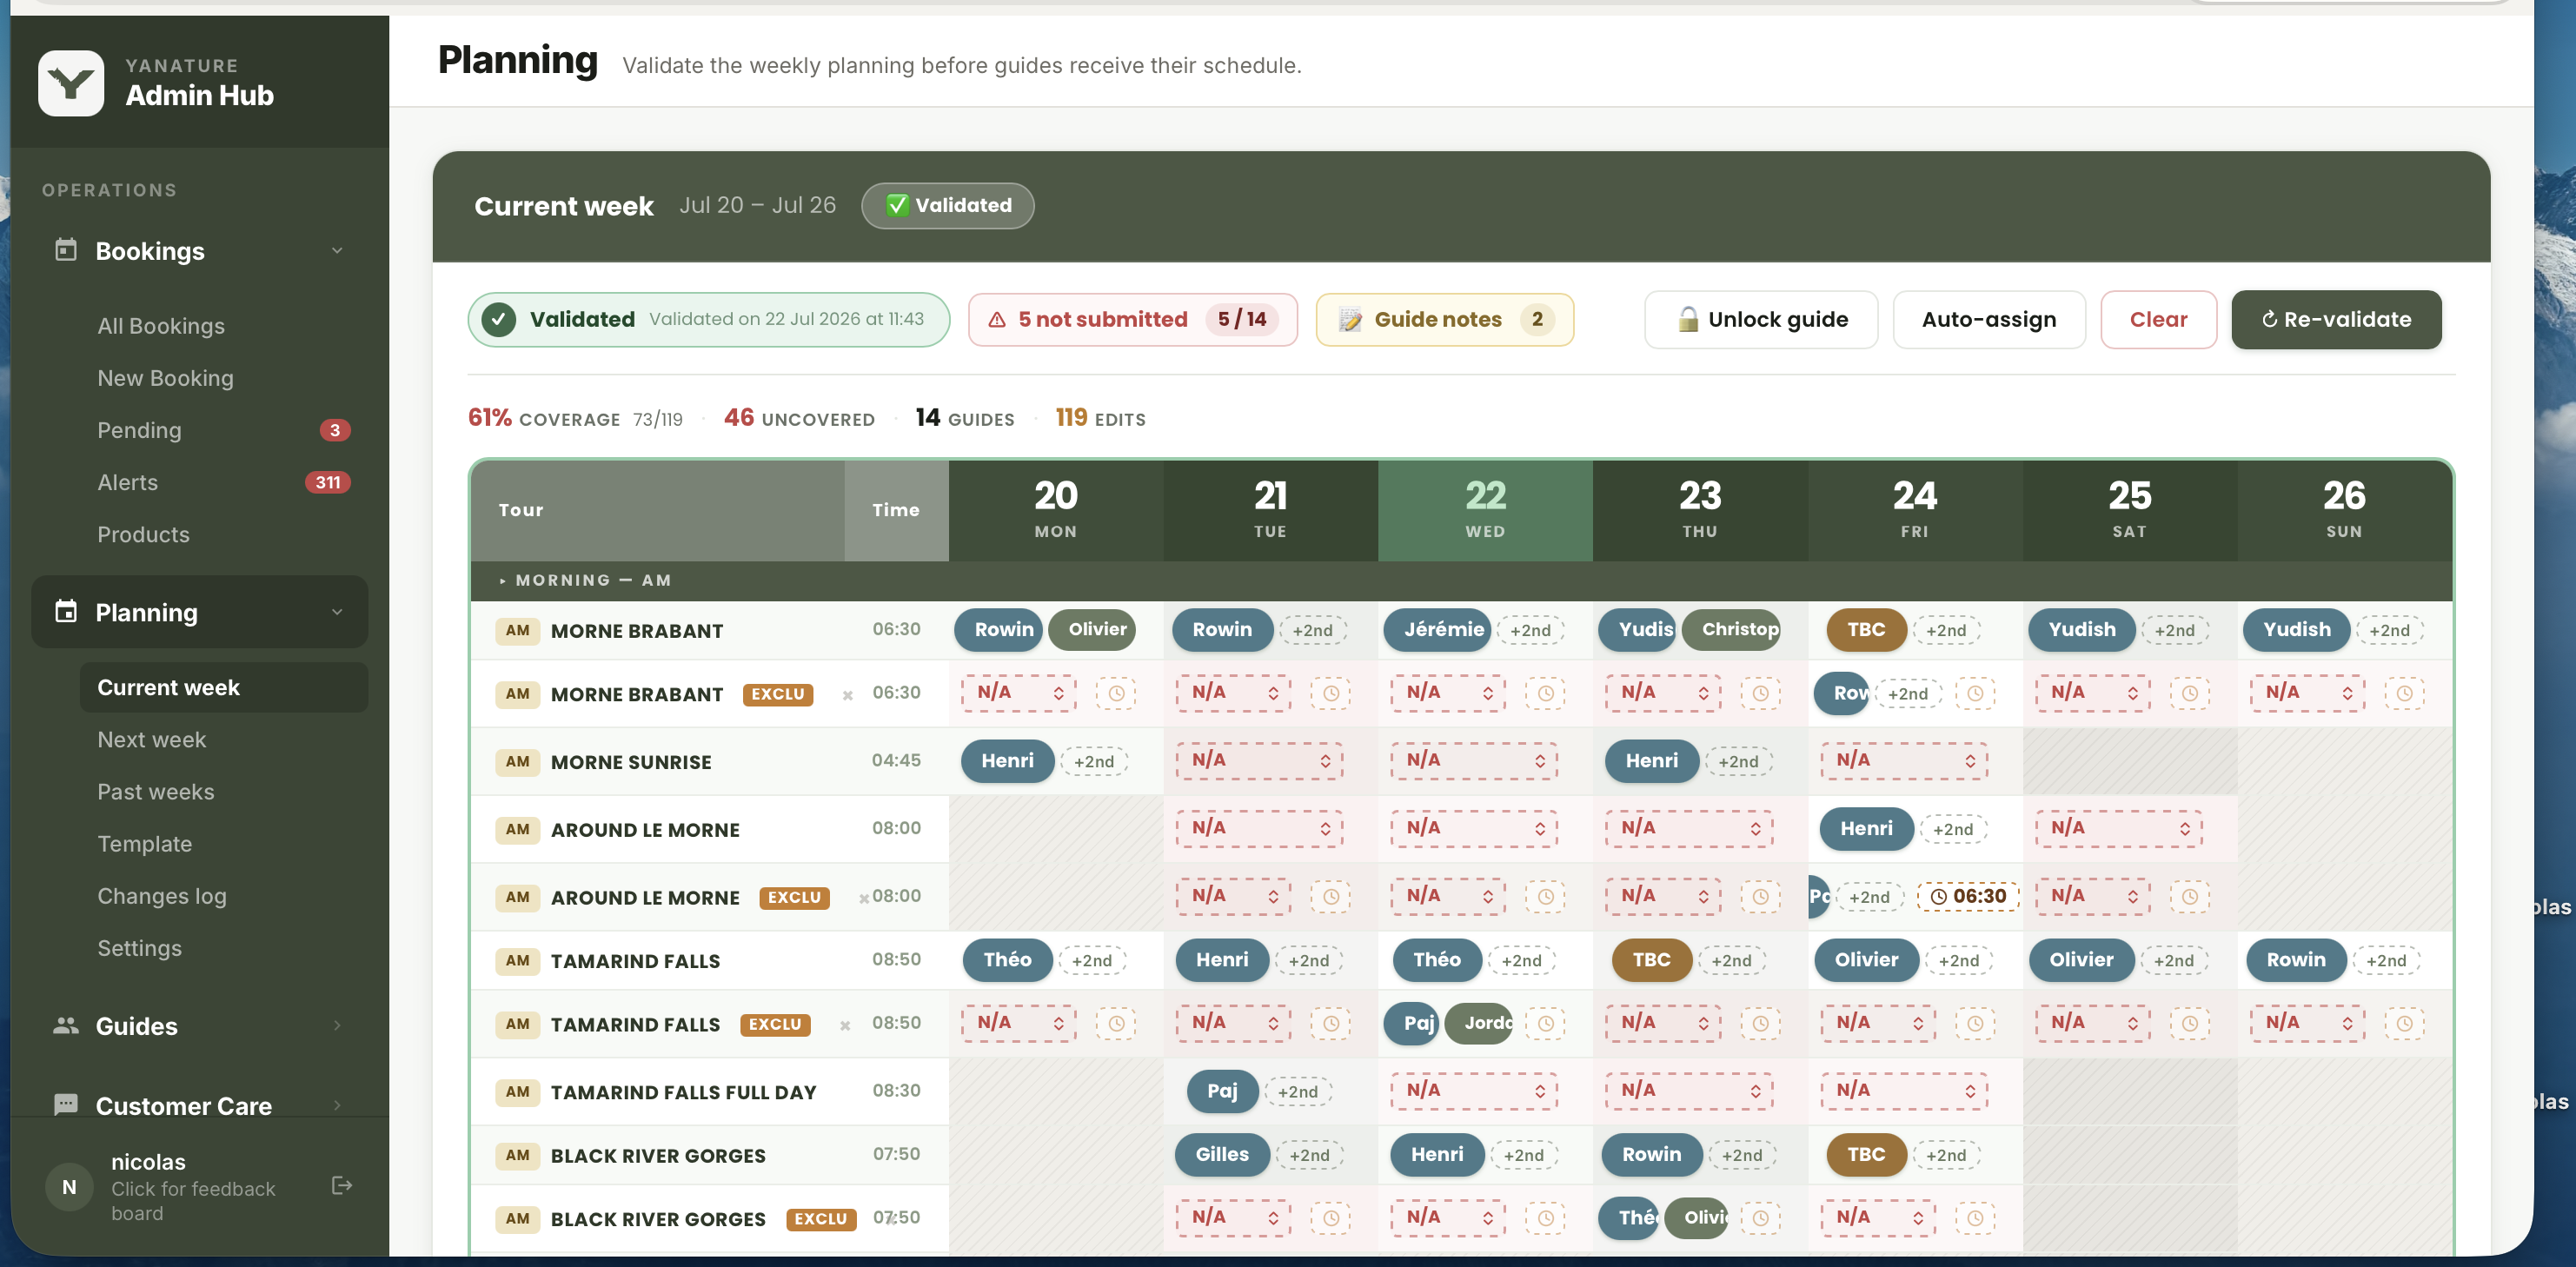Click the Validated status badge in header
Image resolution: width=2576 pixels, height=1267 pixels.
point(947,206)
